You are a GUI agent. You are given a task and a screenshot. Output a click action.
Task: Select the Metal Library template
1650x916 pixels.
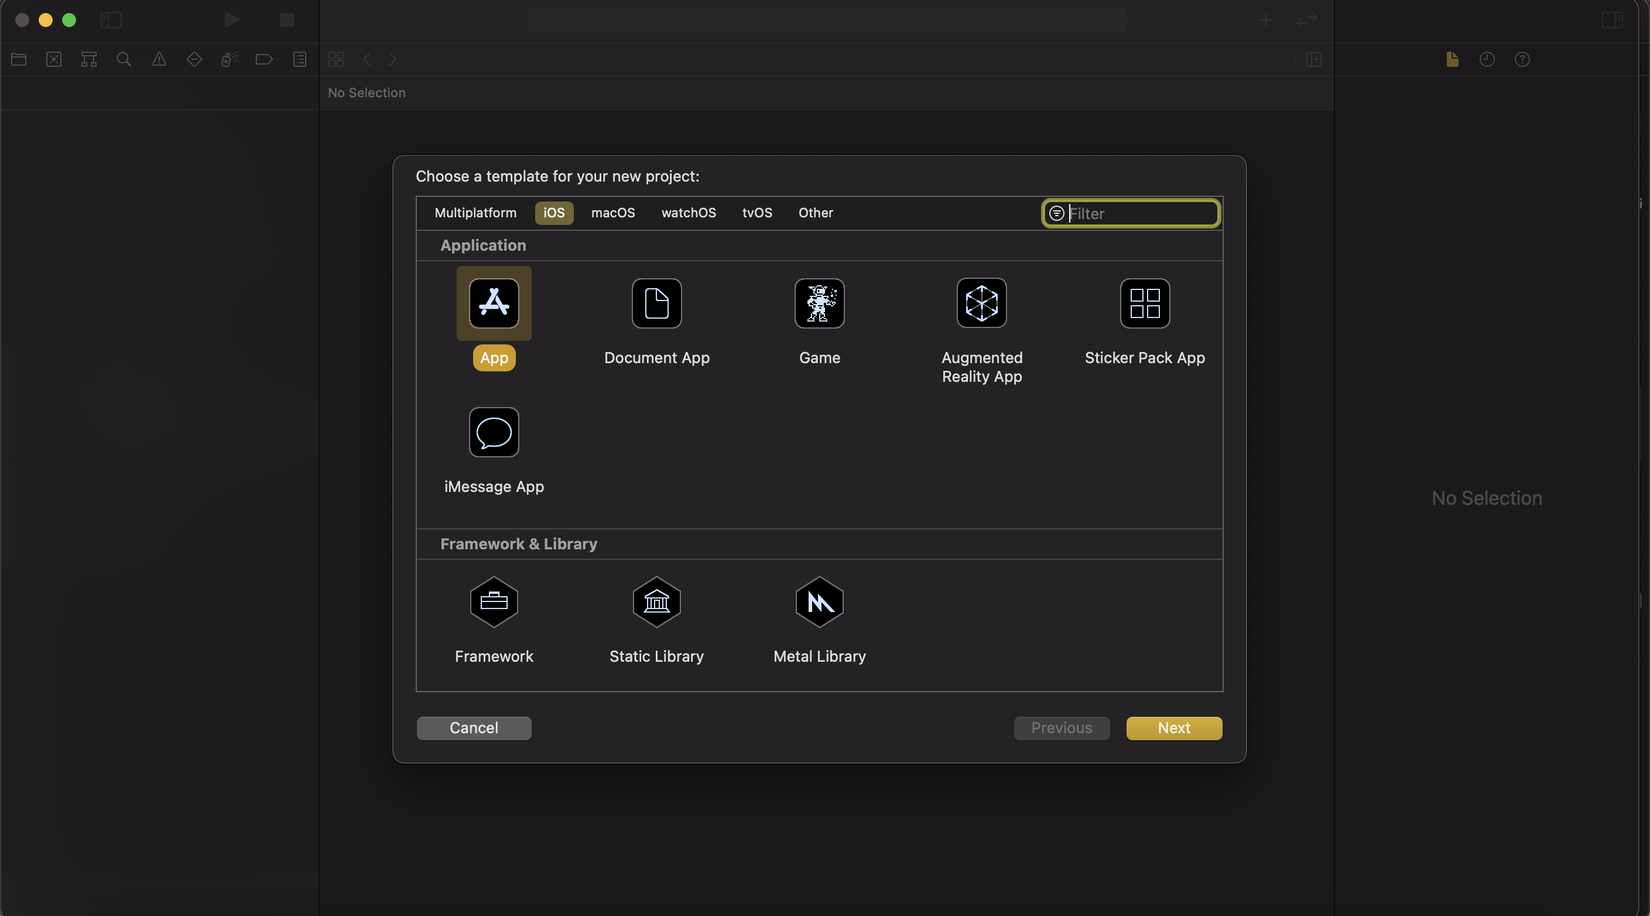point(819,602)
